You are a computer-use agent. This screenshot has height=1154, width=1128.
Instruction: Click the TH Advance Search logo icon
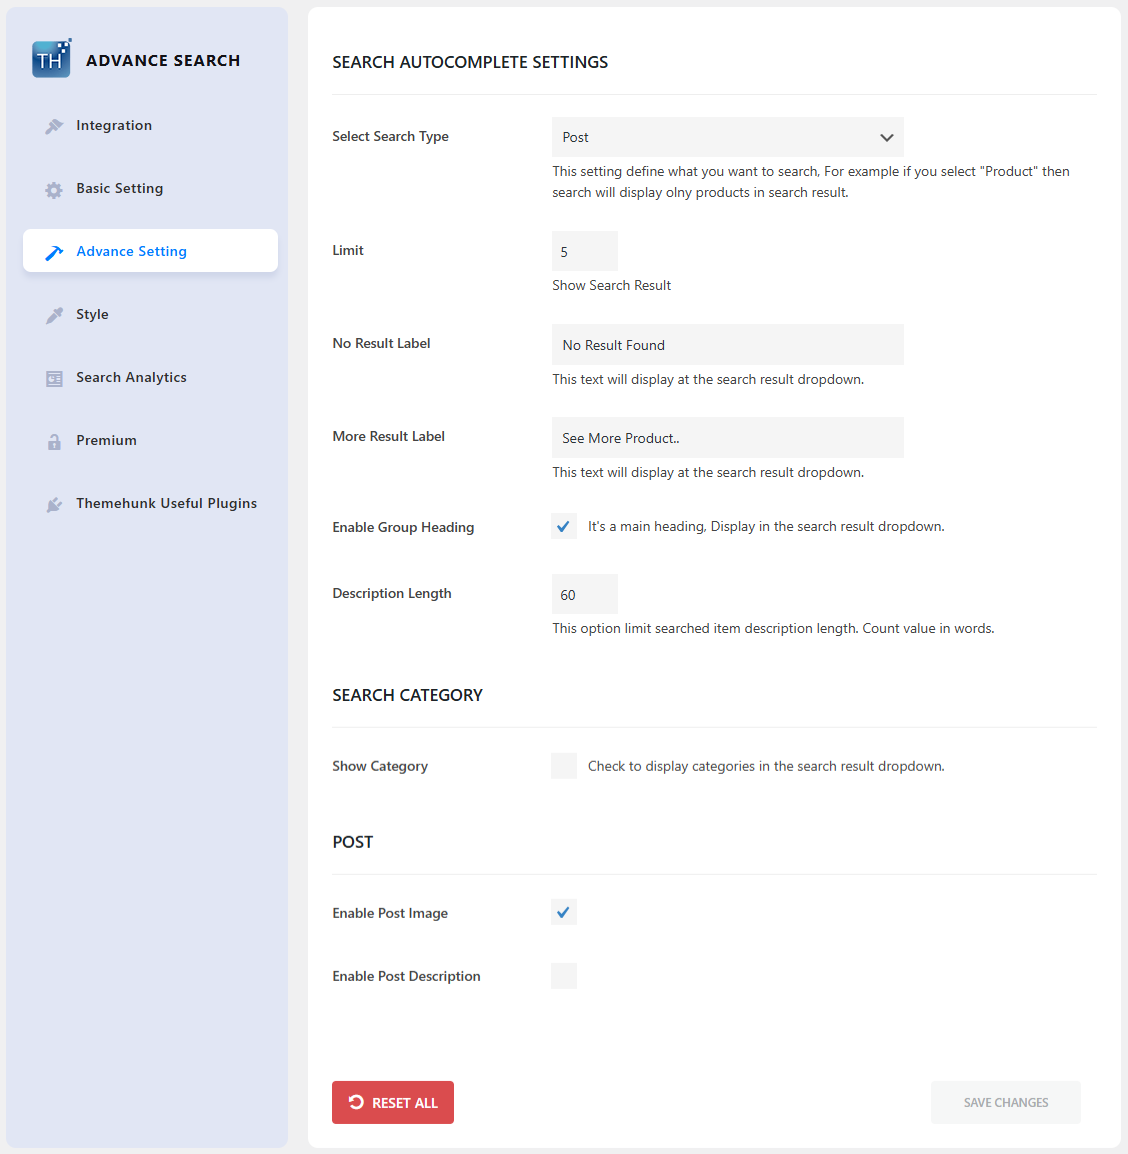[x=51, y=59]
